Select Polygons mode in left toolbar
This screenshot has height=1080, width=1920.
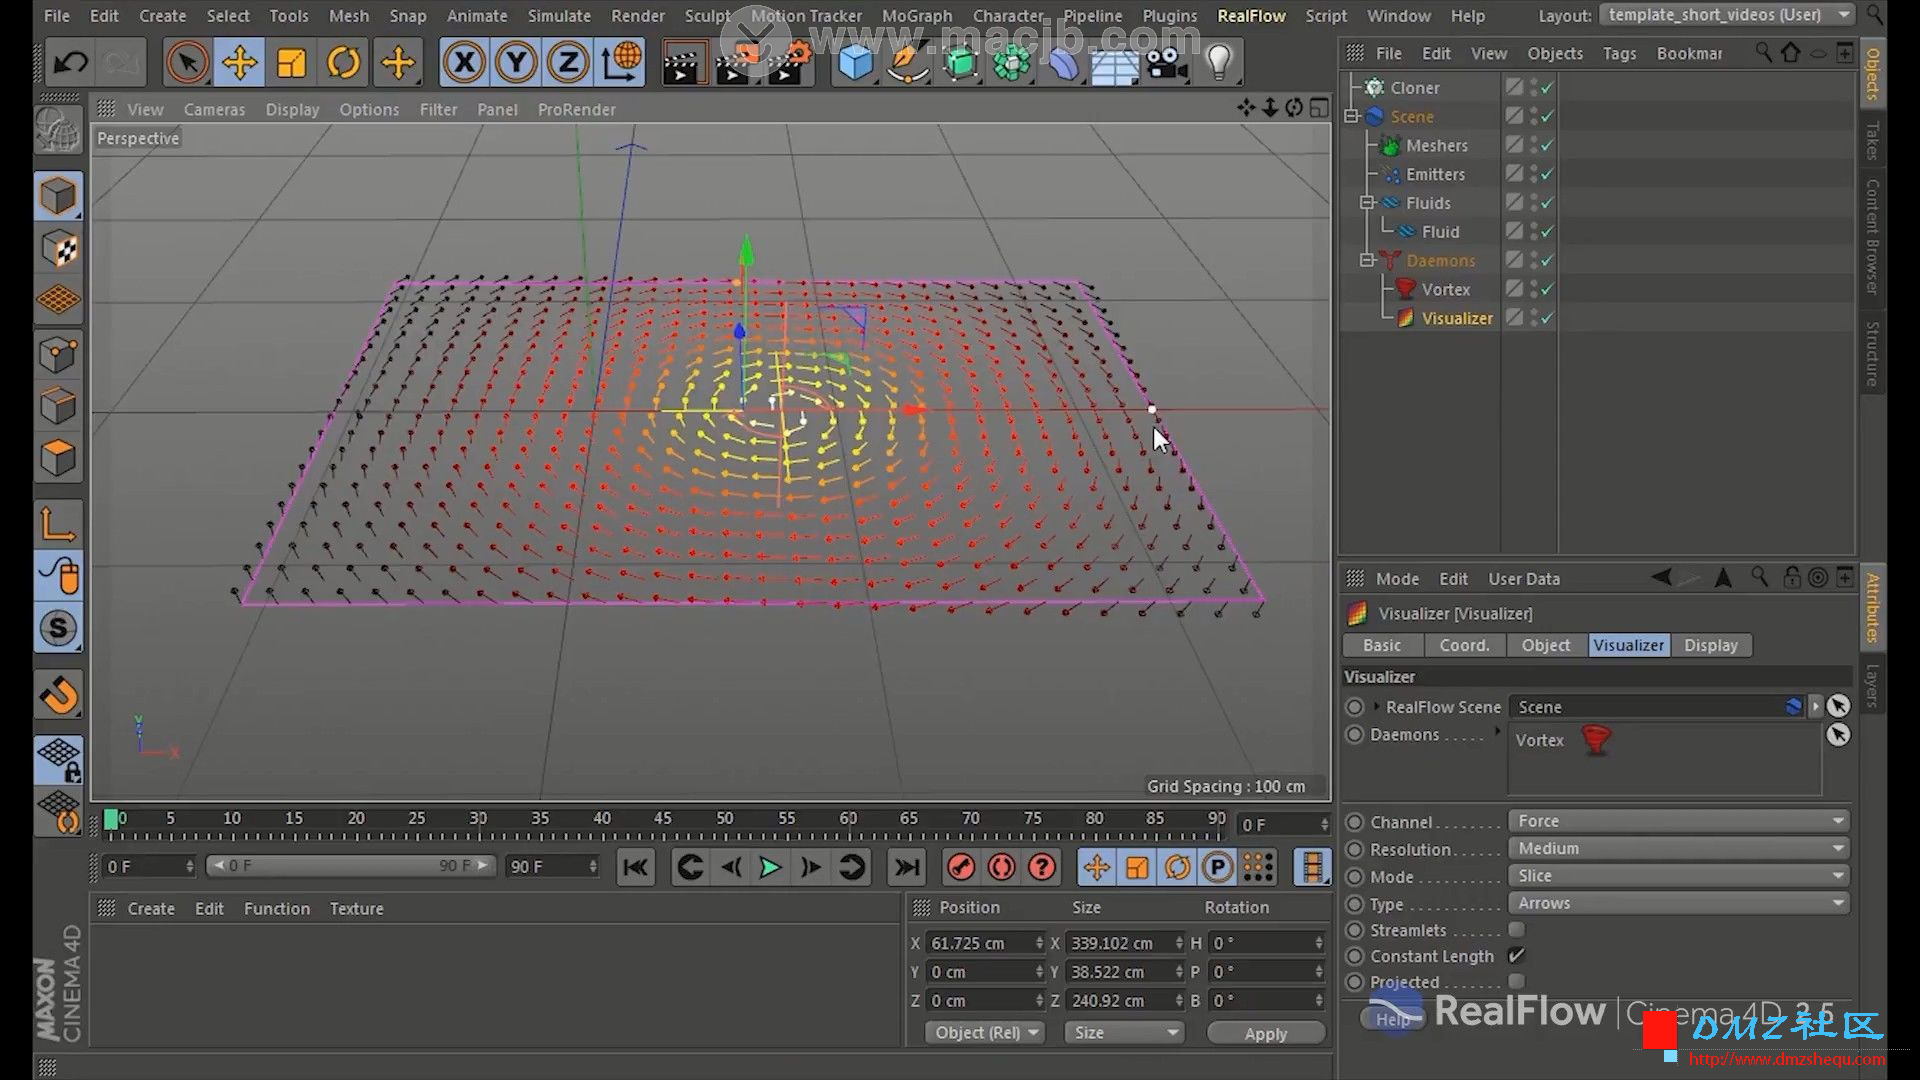pos(58,459)
